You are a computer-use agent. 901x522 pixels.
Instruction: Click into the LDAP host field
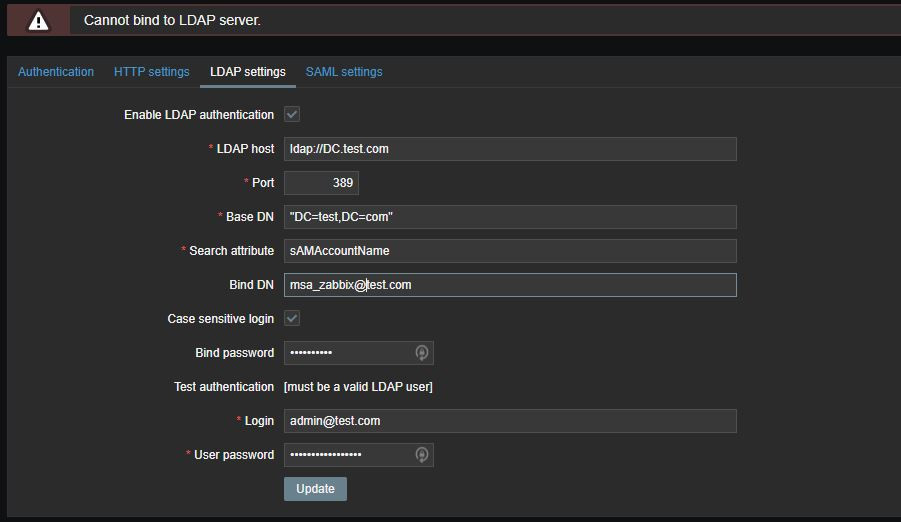[510, 149]
